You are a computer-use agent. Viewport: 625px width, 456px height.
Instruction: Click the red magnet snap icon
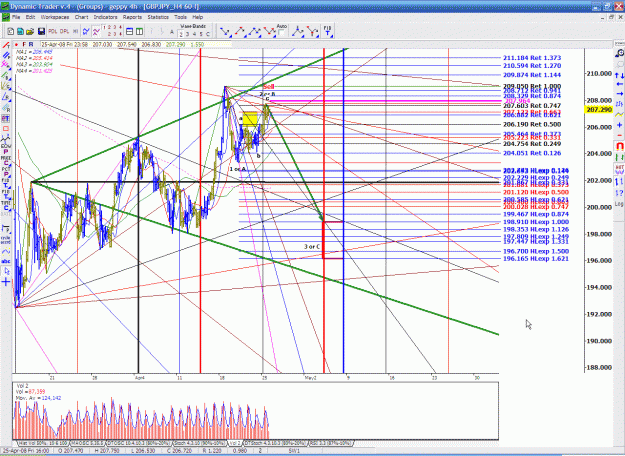(619, 146)
